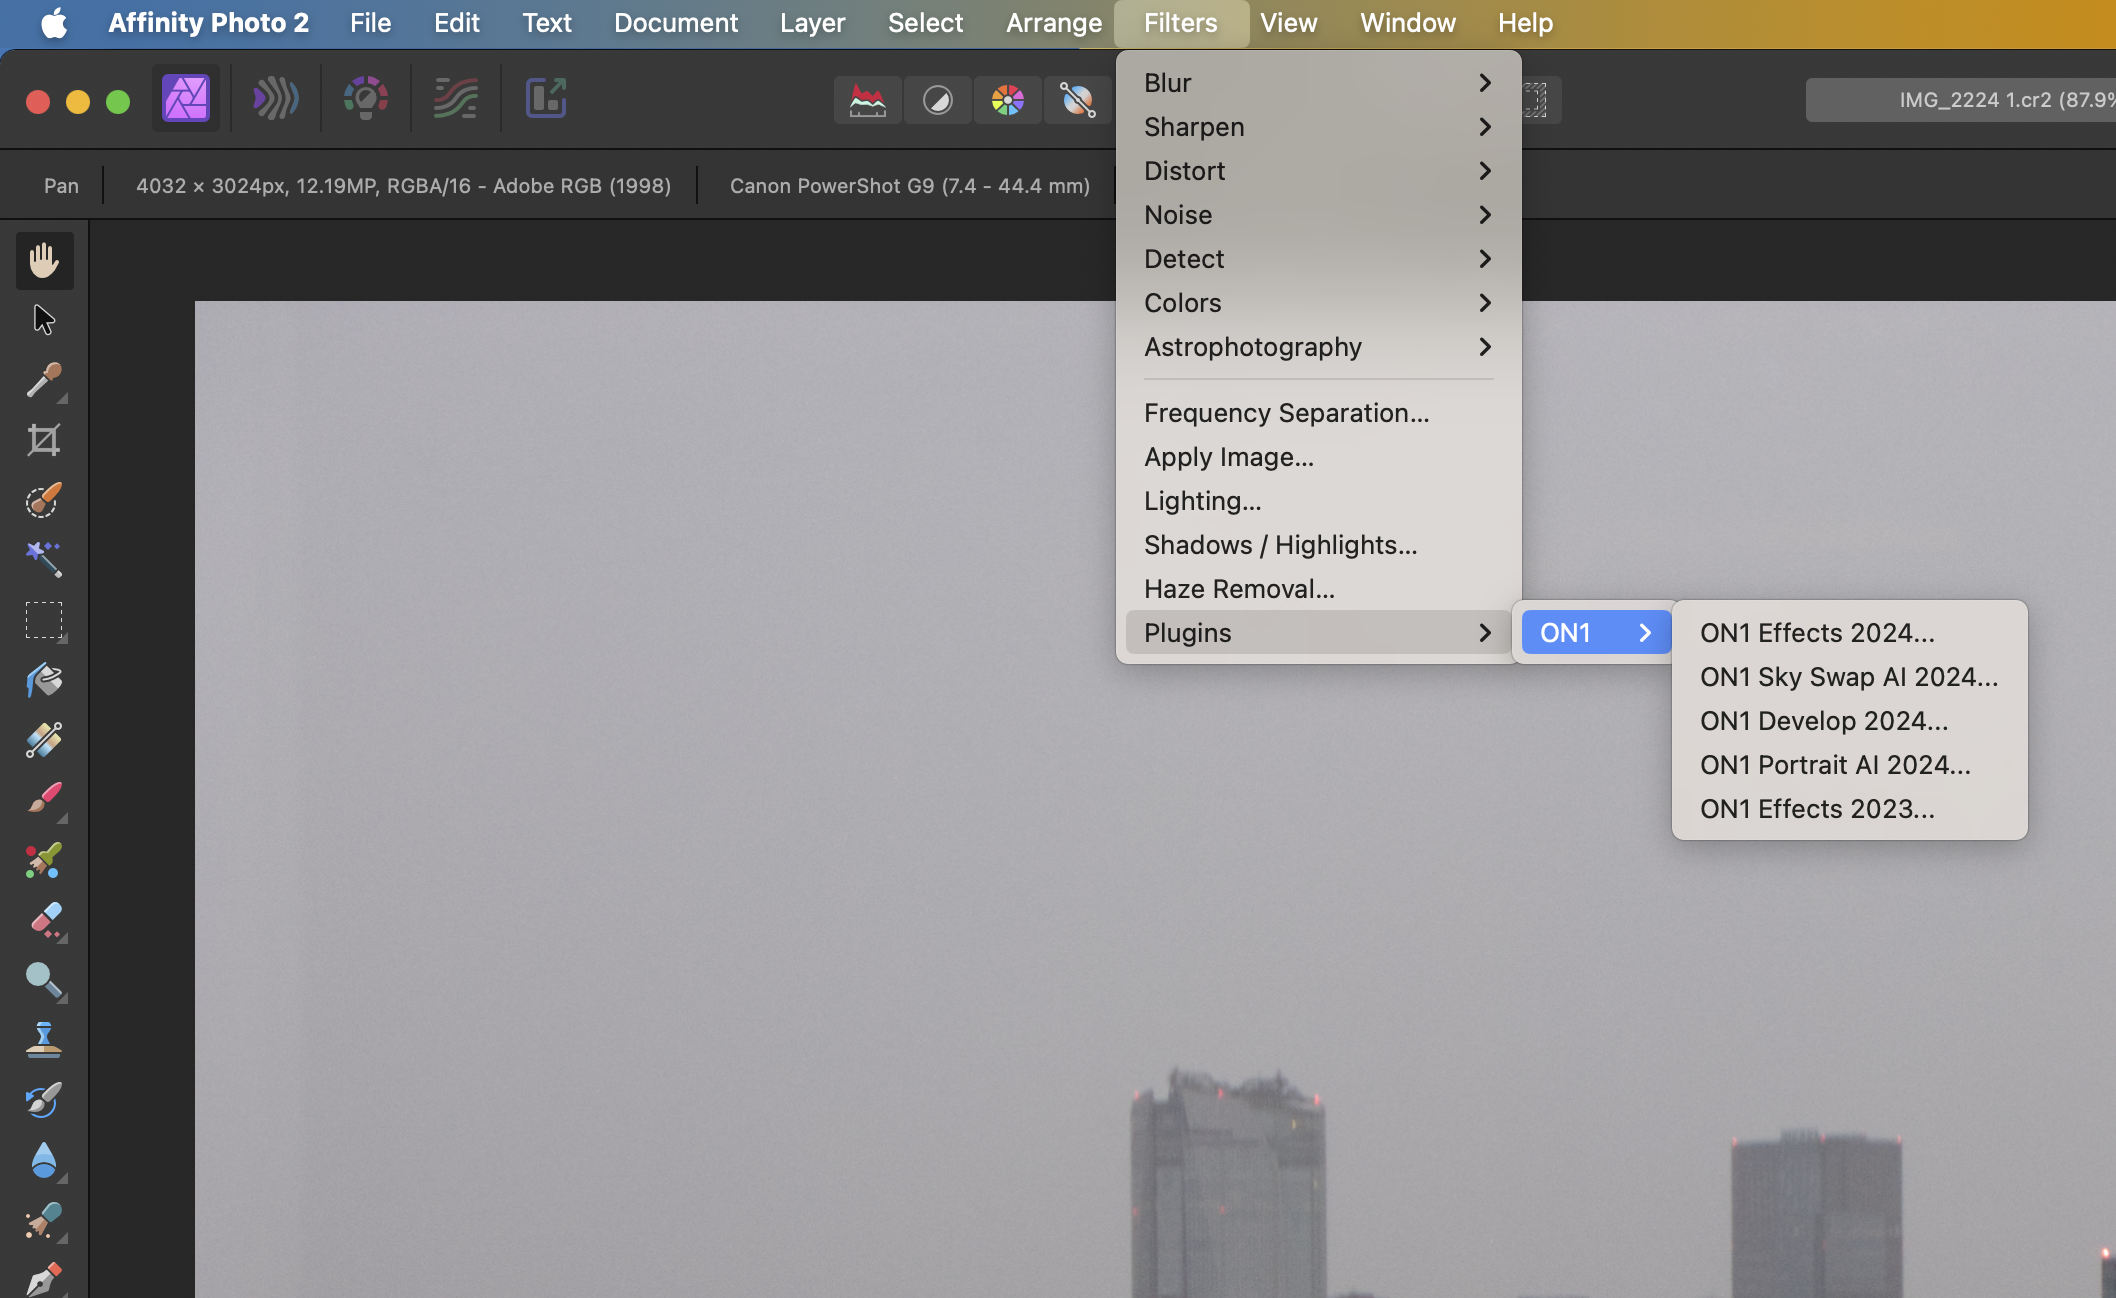Screen dimensions: 2116x1298
Task: Select the Flood Fill bucket tool
Action: coord(44,680)
